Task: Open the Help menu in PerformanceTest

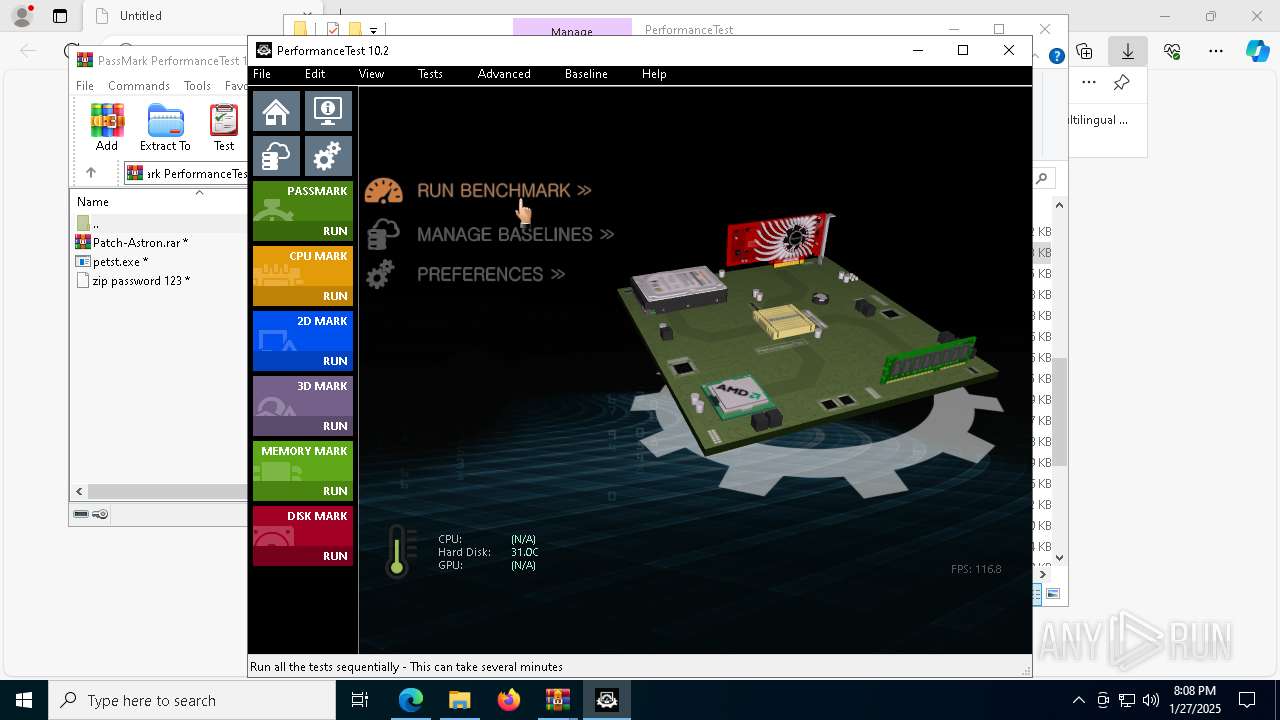Action: (654, 74)
